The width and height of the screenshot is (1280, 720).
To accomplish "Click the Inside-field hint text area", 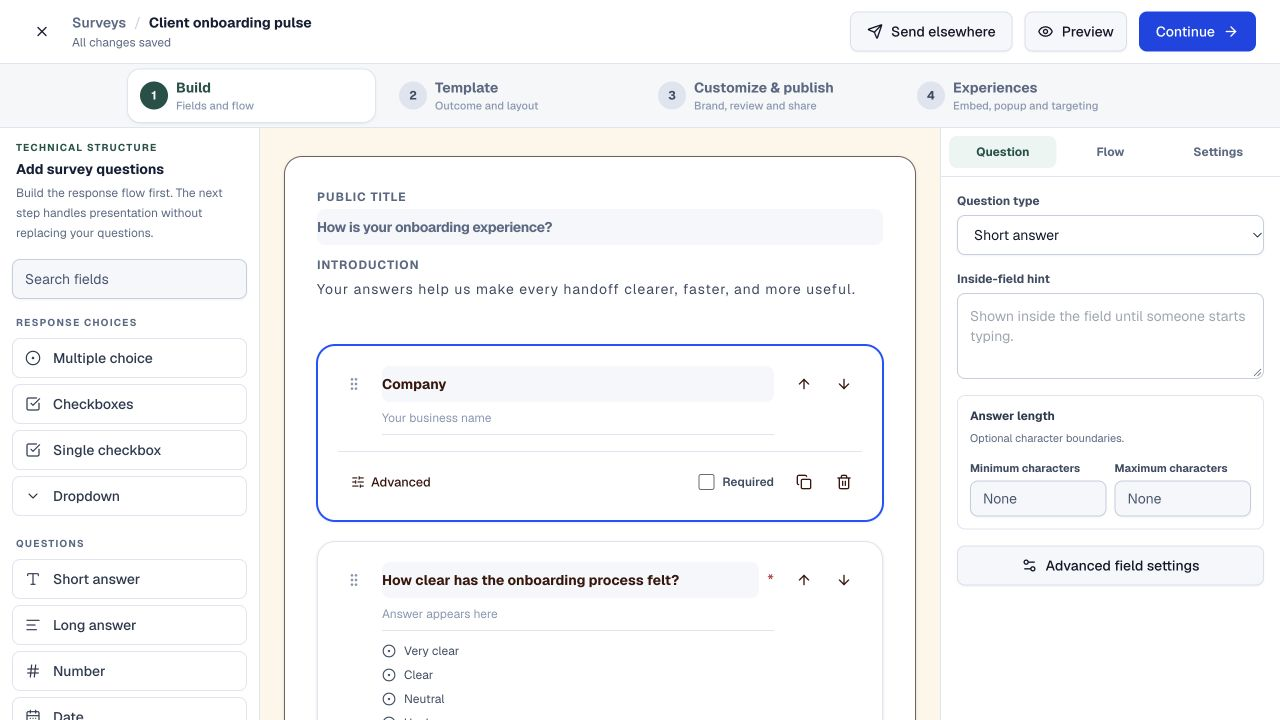I will [x=1110, y=336].
